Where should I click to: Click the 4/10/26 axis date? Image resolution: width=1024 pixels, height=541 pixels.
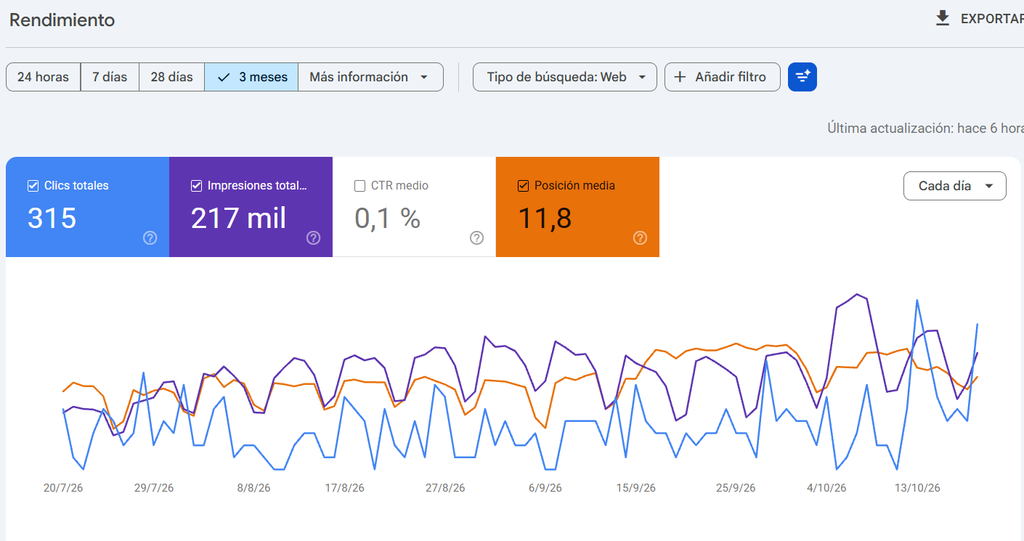point(827,488)
